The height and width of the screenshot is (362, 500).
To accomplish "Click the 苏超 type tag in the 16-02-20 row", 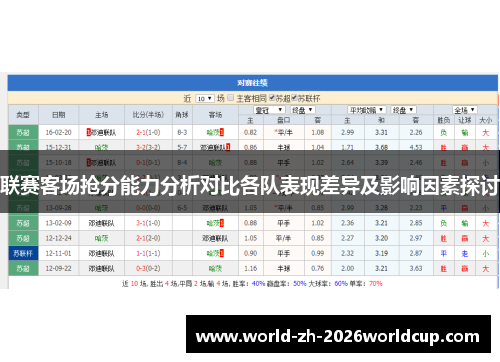I will (23, 132).
